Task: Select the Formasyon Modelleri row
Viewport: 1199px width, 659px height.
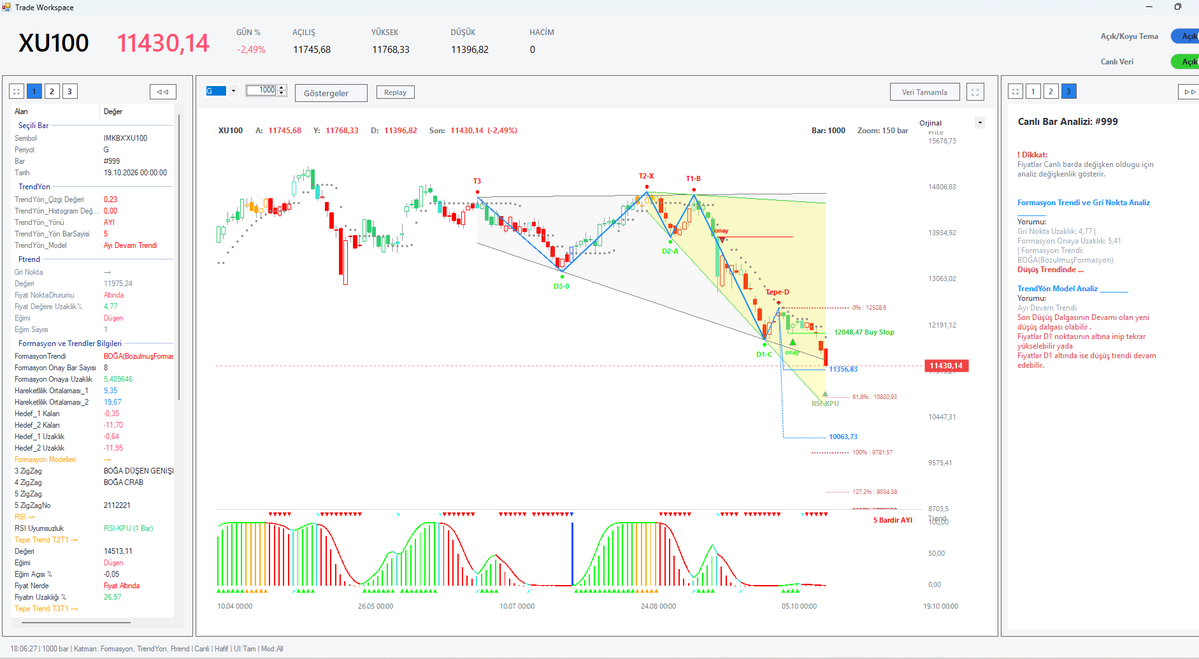Action: coord(93,459)
